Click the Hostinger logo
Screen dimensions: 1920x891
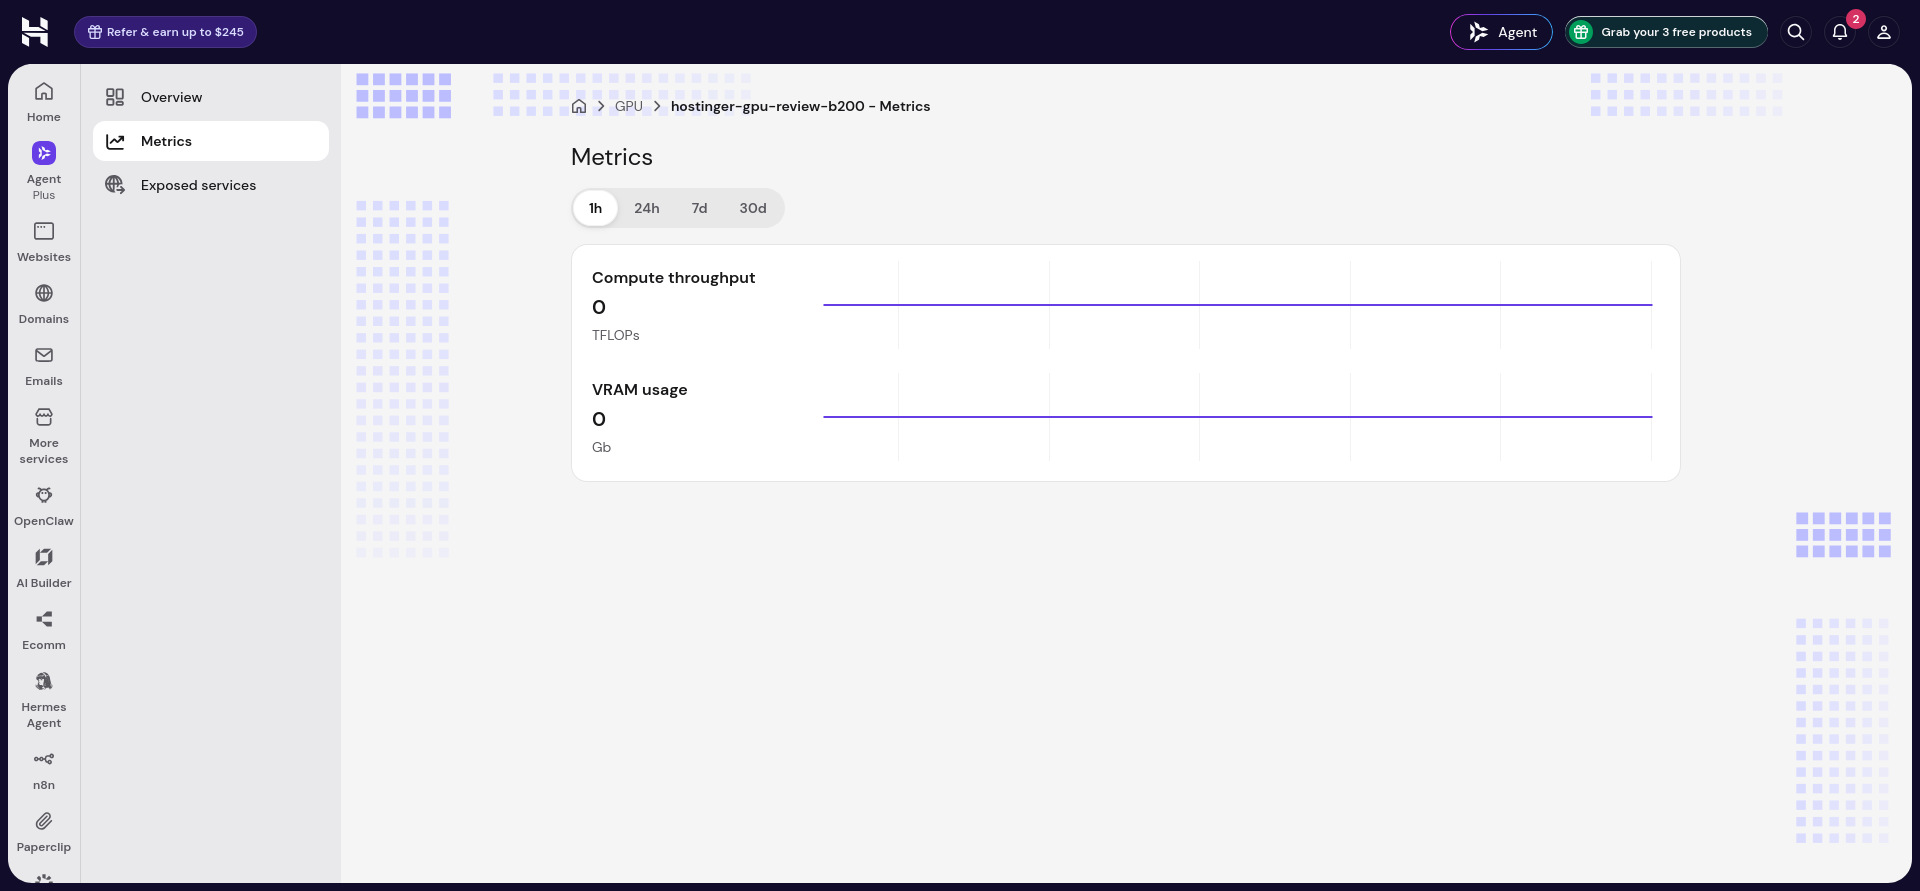click(35, 32)
